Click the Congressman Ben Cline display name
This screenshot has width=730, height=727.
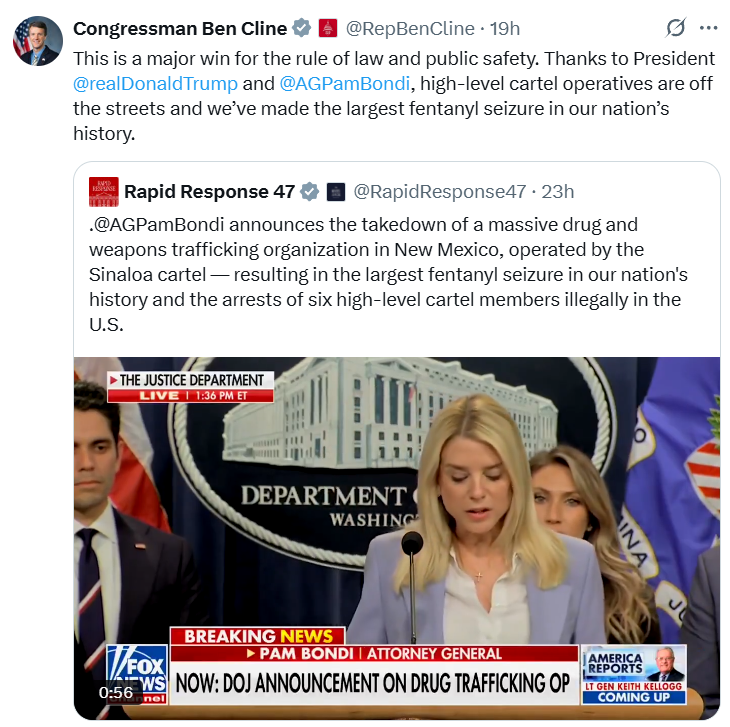[x=180, y=29]
